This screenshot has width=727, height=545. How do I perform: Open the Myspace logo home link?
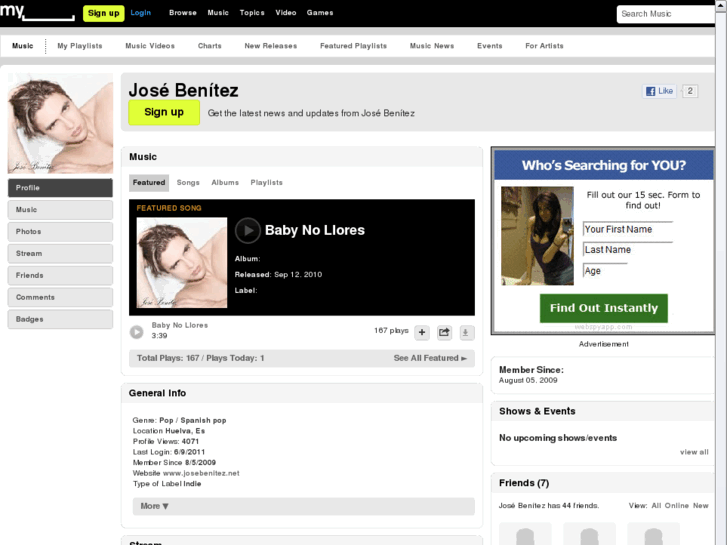37,12
